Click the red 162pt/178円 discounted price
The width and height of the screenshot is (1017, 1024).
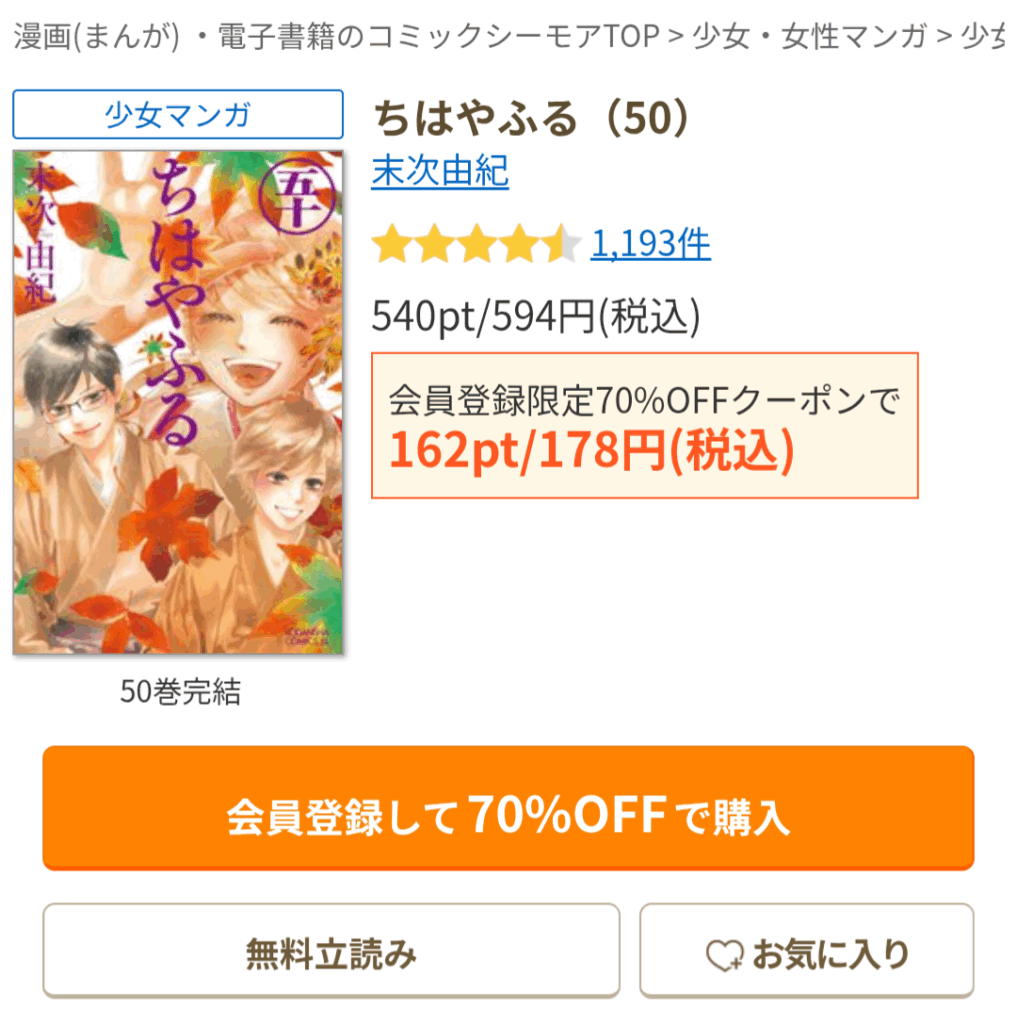[x=591, y=451]
